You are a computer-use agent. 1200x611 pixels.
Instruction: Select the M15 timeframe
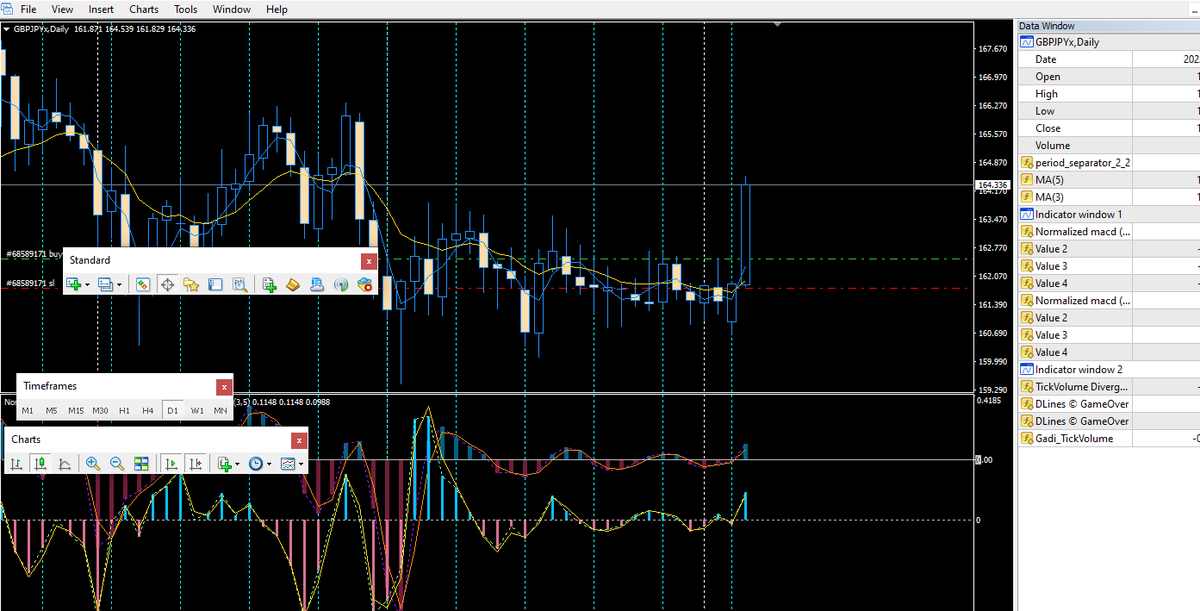click(76, 410)
